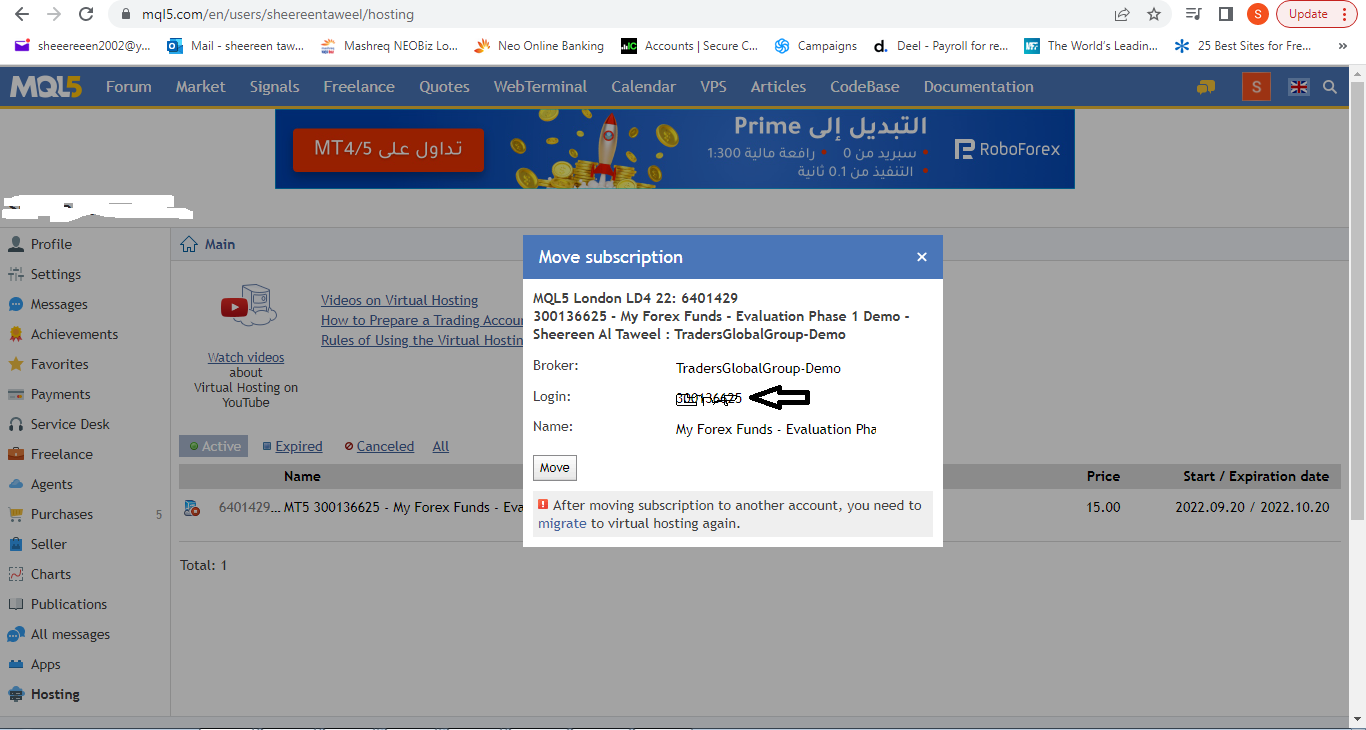1366x730 pixels.
Task: Close the Move subscription dialog
Action: [x=922, y=257]
